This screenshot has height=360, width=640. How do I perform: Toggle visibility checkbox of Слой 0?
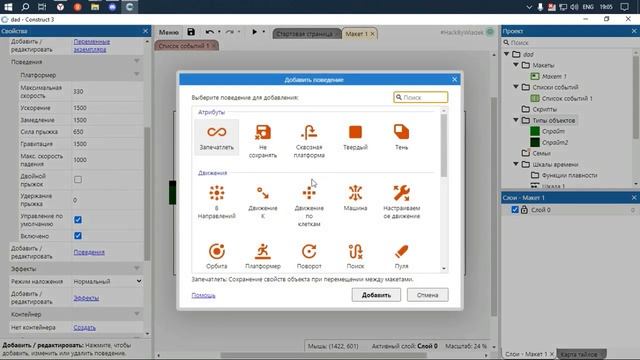pyautogui.click(x=515, y=210)
